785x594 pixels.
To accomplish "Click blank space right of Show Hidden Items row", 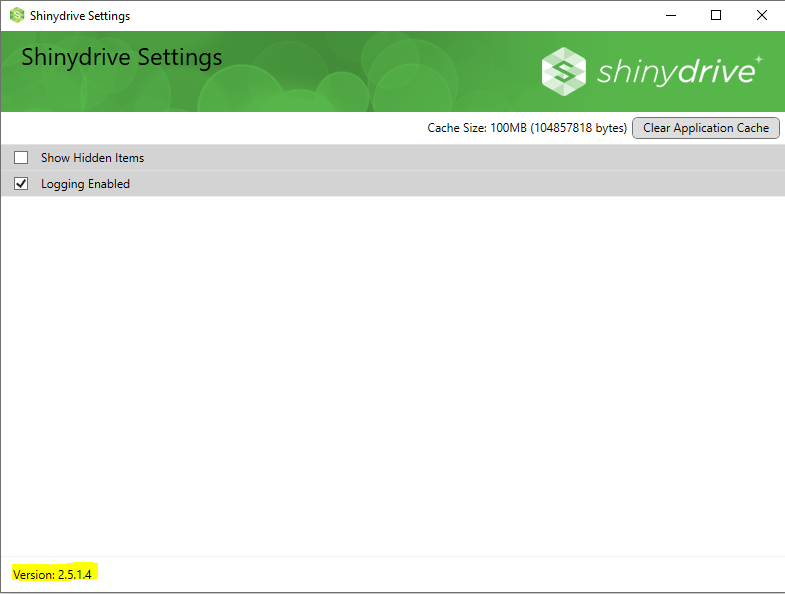I will point(450,158).
